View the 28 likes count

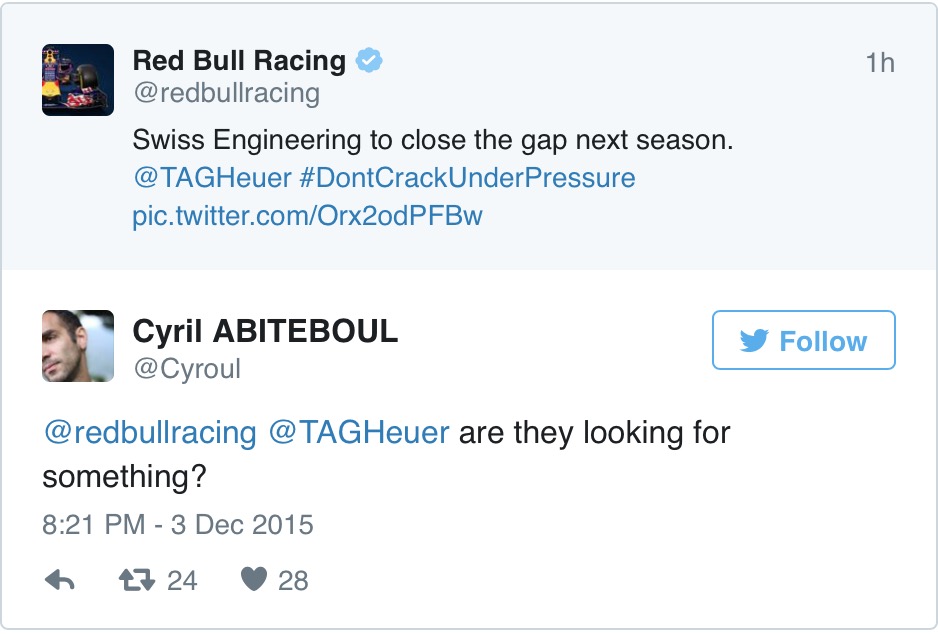coord(293,580)
